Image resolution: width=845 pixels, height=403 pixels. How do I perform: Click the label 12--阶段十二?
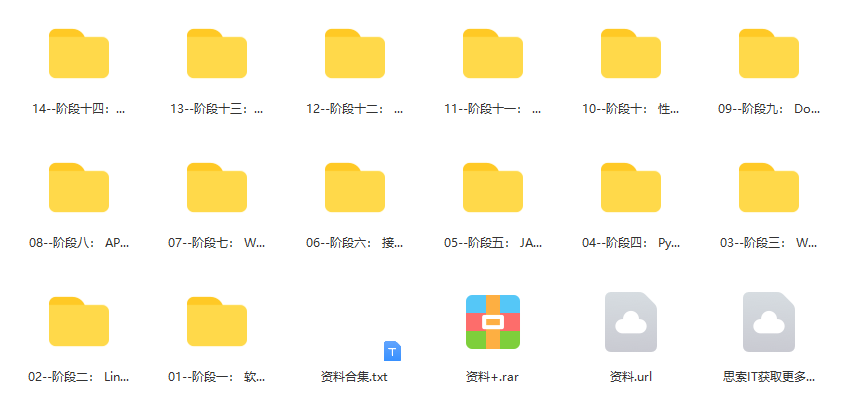[355, 109]
